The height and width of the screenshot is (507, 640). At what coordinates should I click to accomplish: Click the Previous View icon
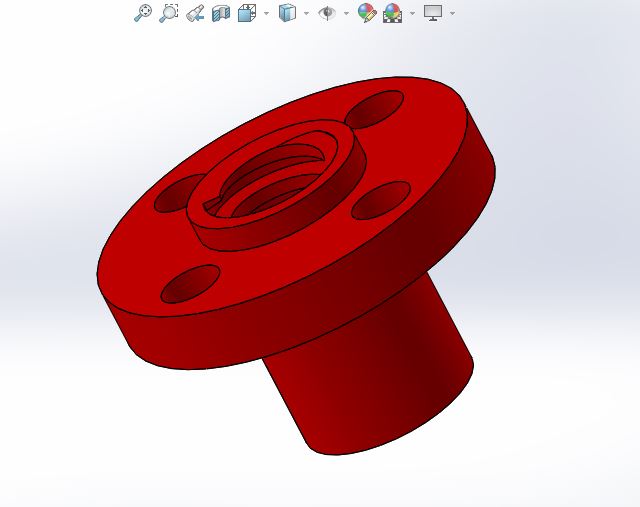(x=195, y=13)
